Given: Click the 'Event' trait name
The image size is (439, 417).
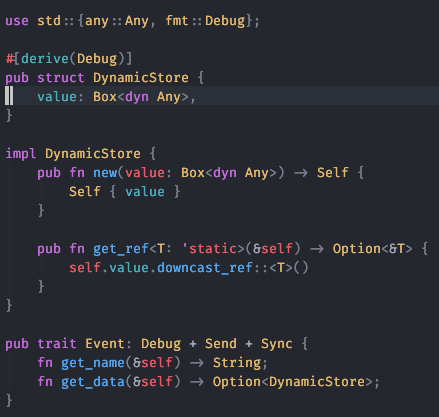Looking at the screenshot, I should pyautogui.click(x=105, y=344).
